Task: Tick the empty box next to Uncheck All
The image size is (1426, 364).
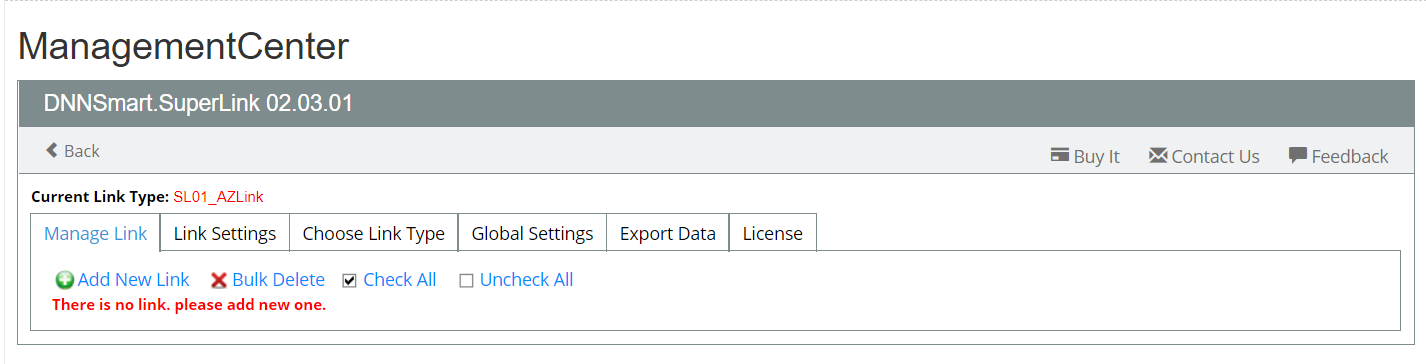Action: pyautogui.click(x=466, y=281)
